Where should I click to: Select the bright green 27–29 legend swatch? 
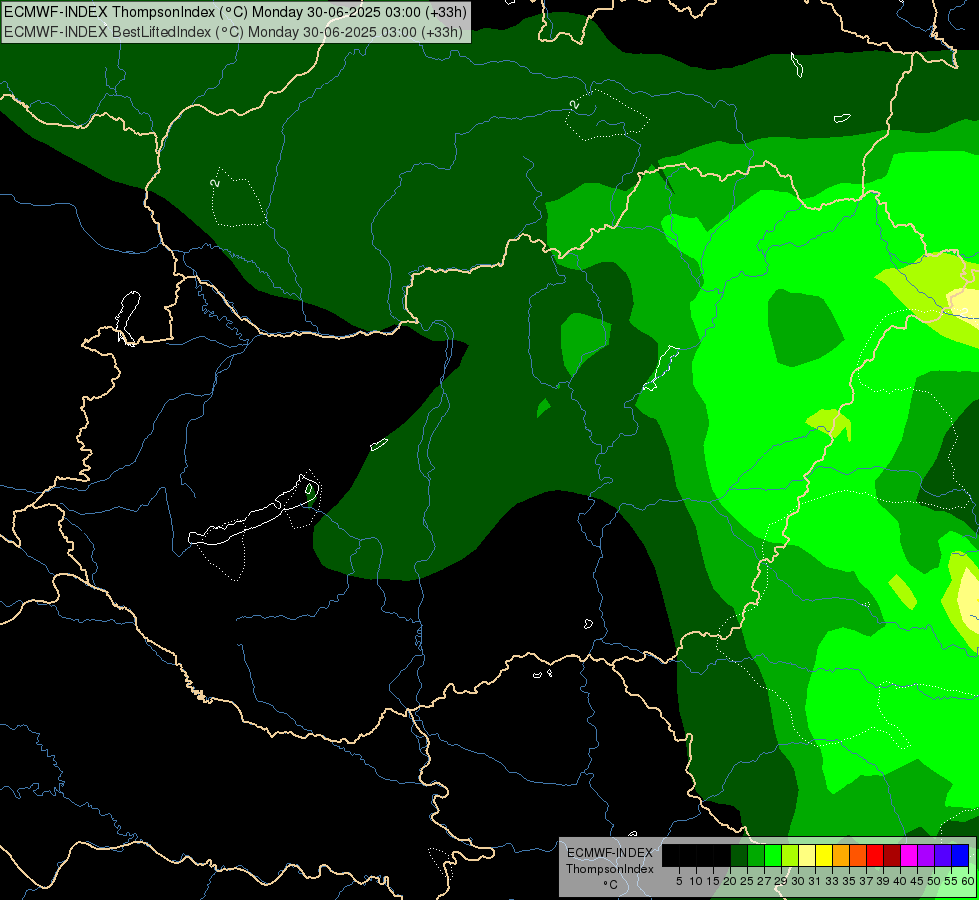click(x=773, y=855)
